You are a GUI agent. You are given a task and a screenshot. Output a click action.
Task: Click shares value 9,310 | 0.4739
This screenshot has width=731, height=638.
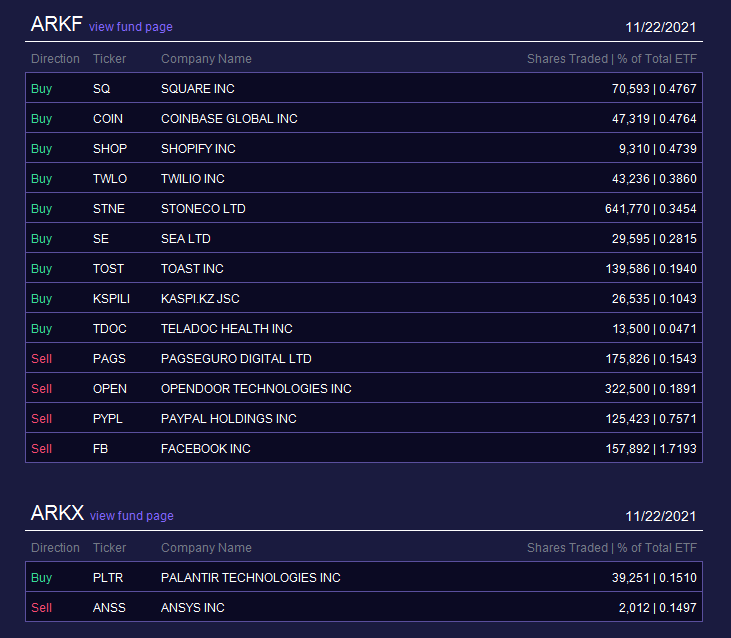[x=658, y=149]
